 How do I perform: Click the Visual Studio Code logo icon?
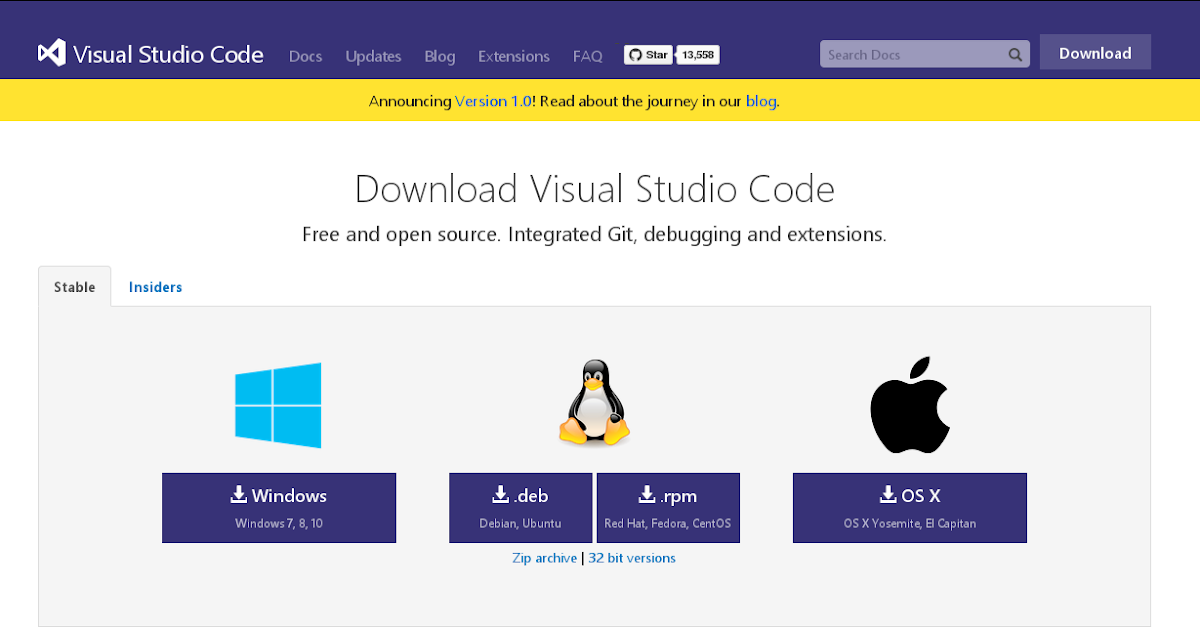(51, 54)
